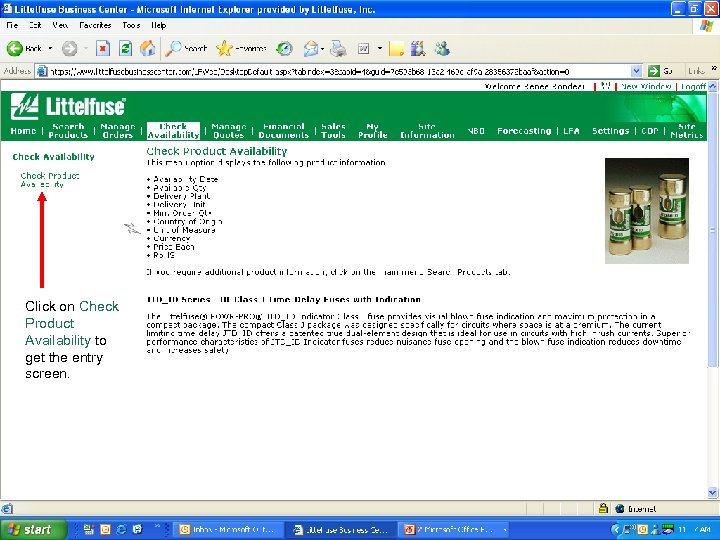
Task: Click the yellow note toolbar icon
Action: pyautogui.click(x=396, y=48)
